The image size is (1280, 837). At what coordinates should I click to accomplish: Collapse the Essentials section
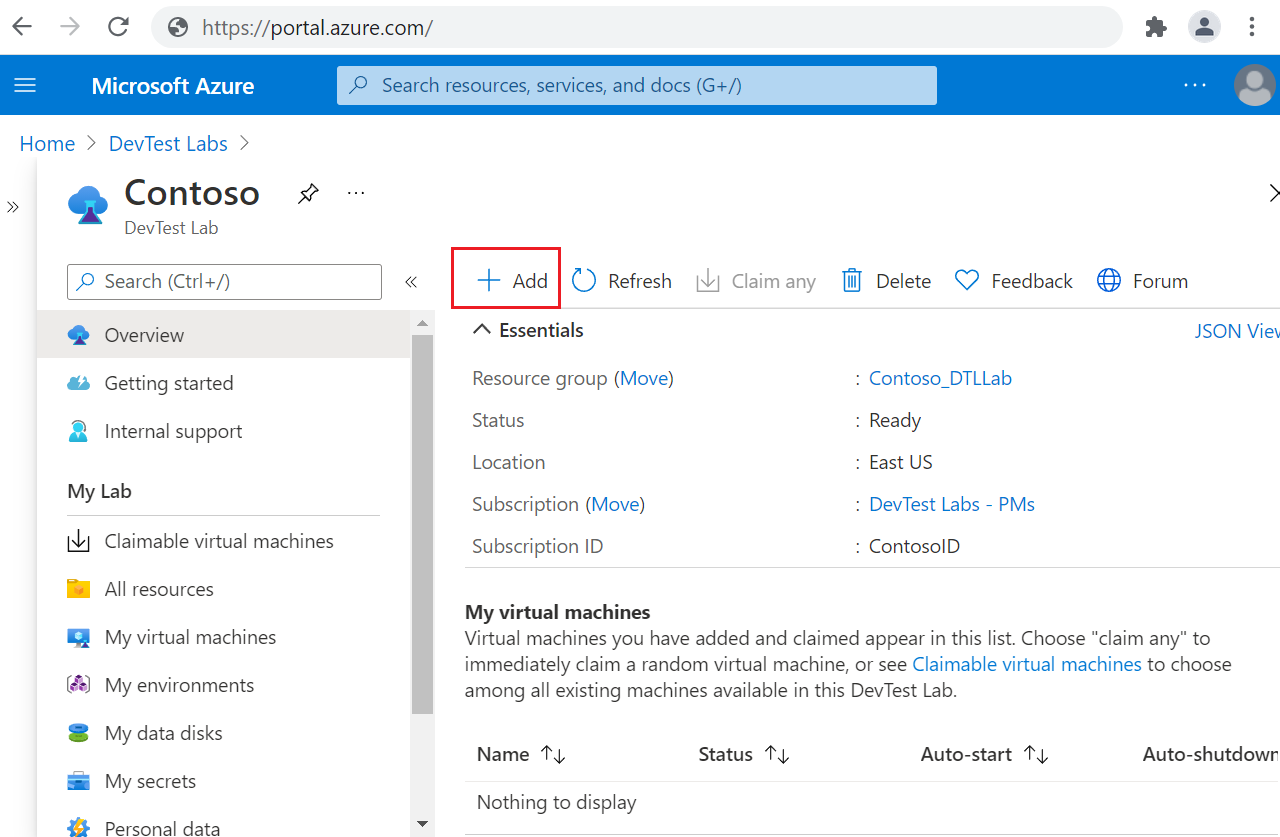point(482,330)
